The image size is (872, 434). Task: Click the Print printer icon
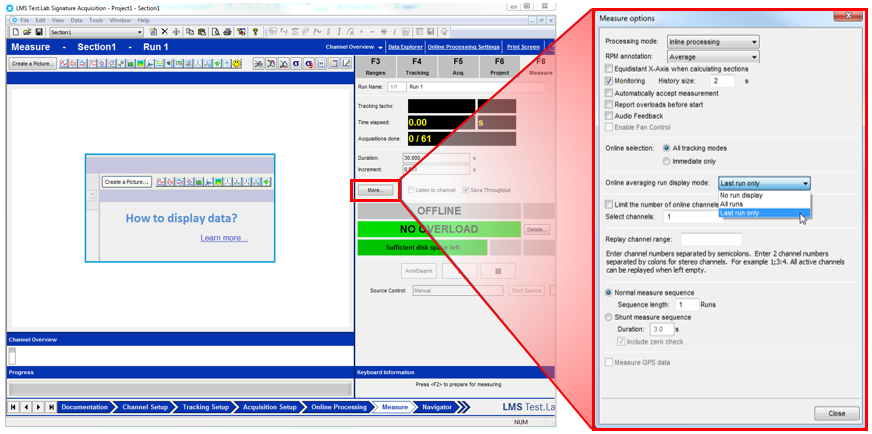pyautogui.click(x=227, y=32)
